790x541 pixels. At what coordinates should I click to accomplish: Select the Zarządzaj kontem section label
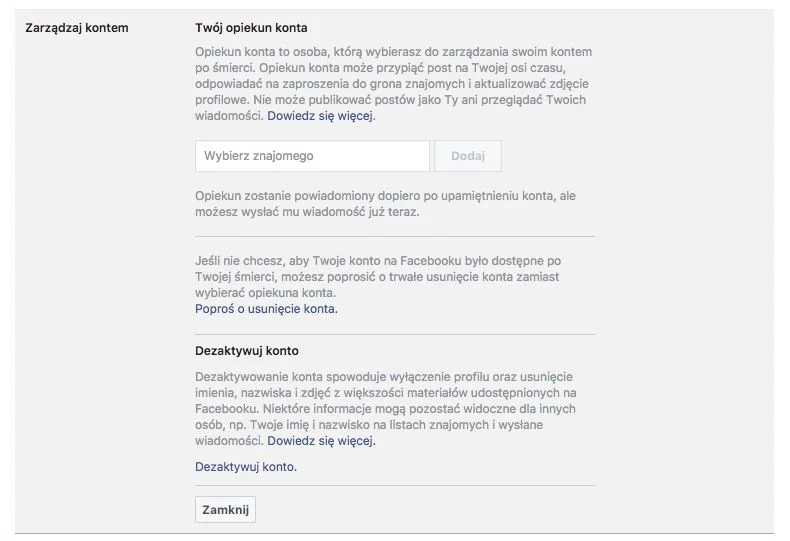77,28
